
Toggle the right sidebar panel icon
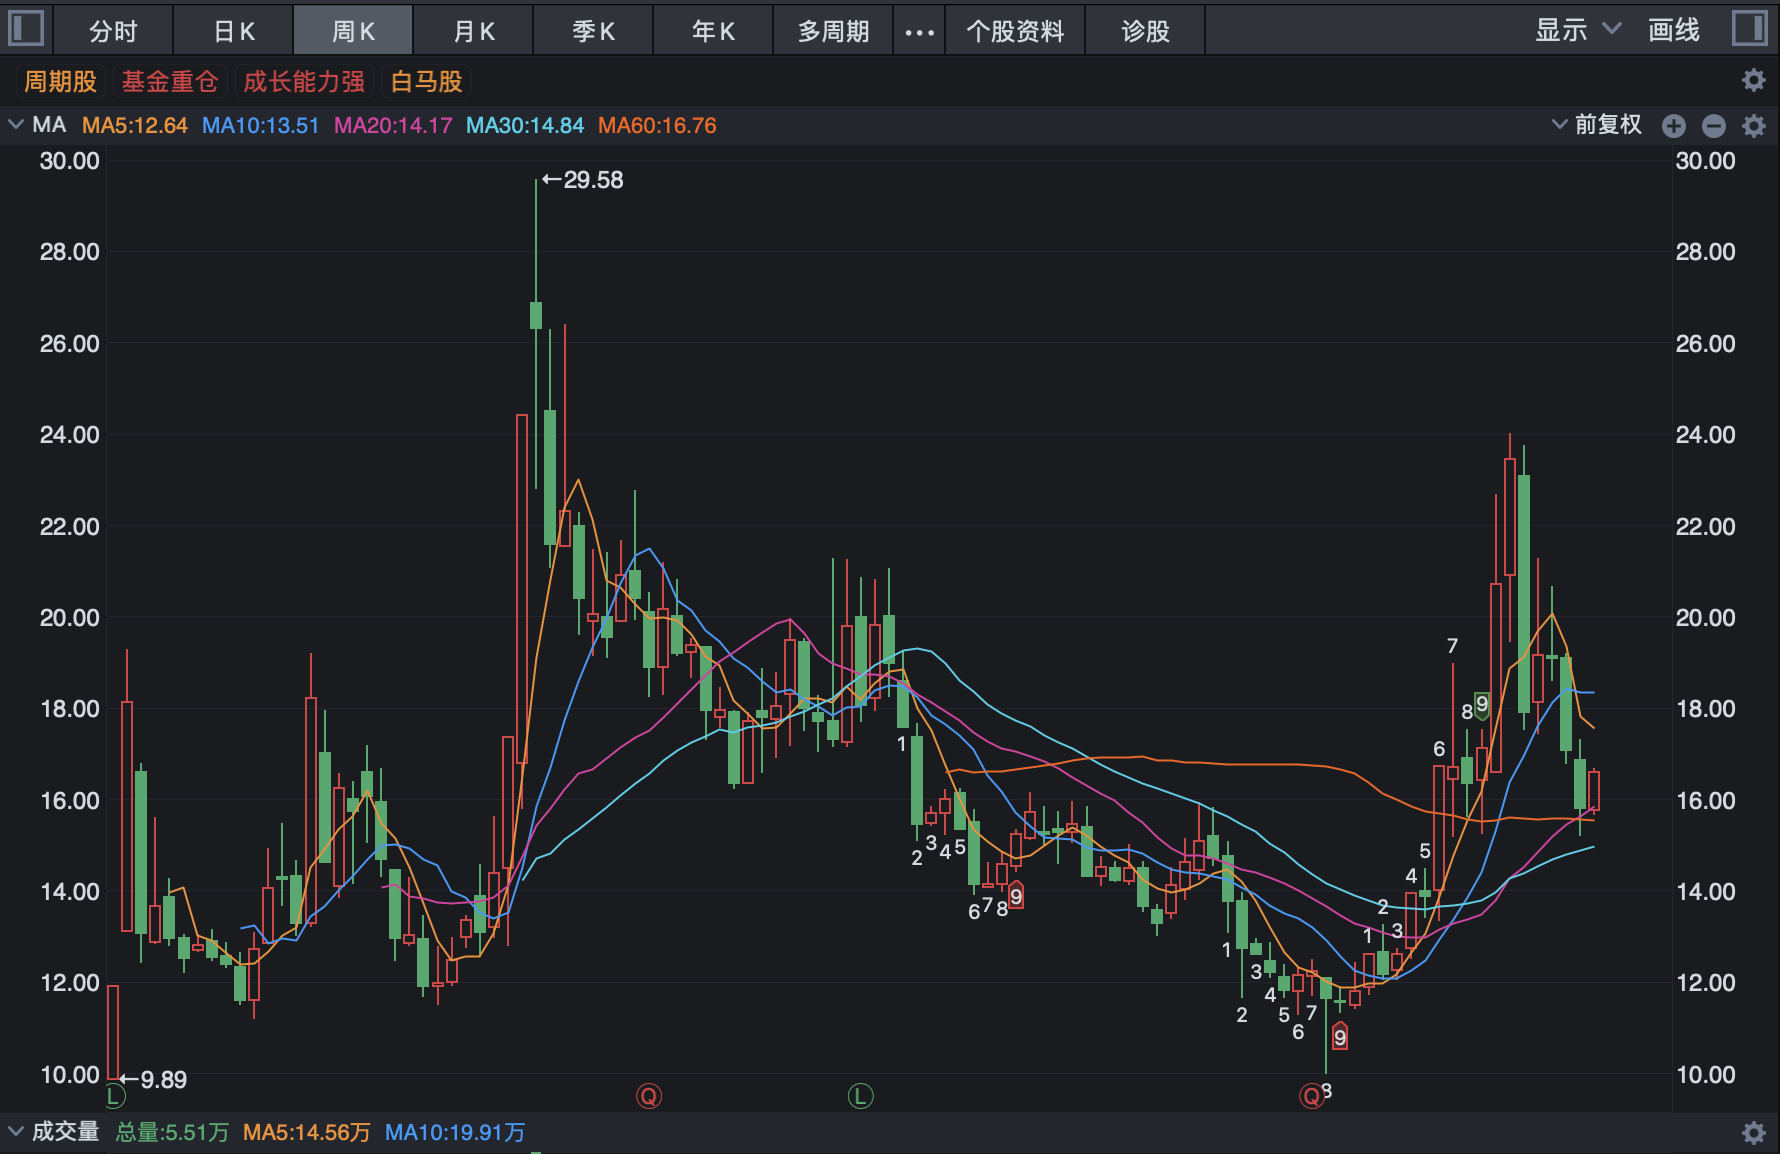click(x=1749, y=28)
